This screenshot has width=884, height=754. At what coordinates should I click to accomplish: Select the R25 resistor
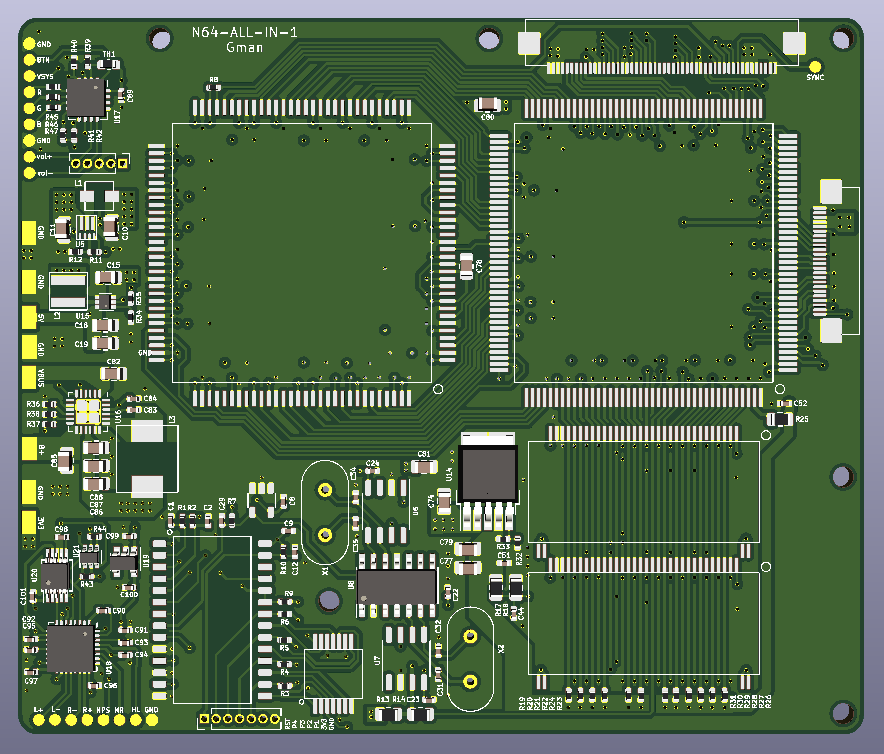(779, 419)
